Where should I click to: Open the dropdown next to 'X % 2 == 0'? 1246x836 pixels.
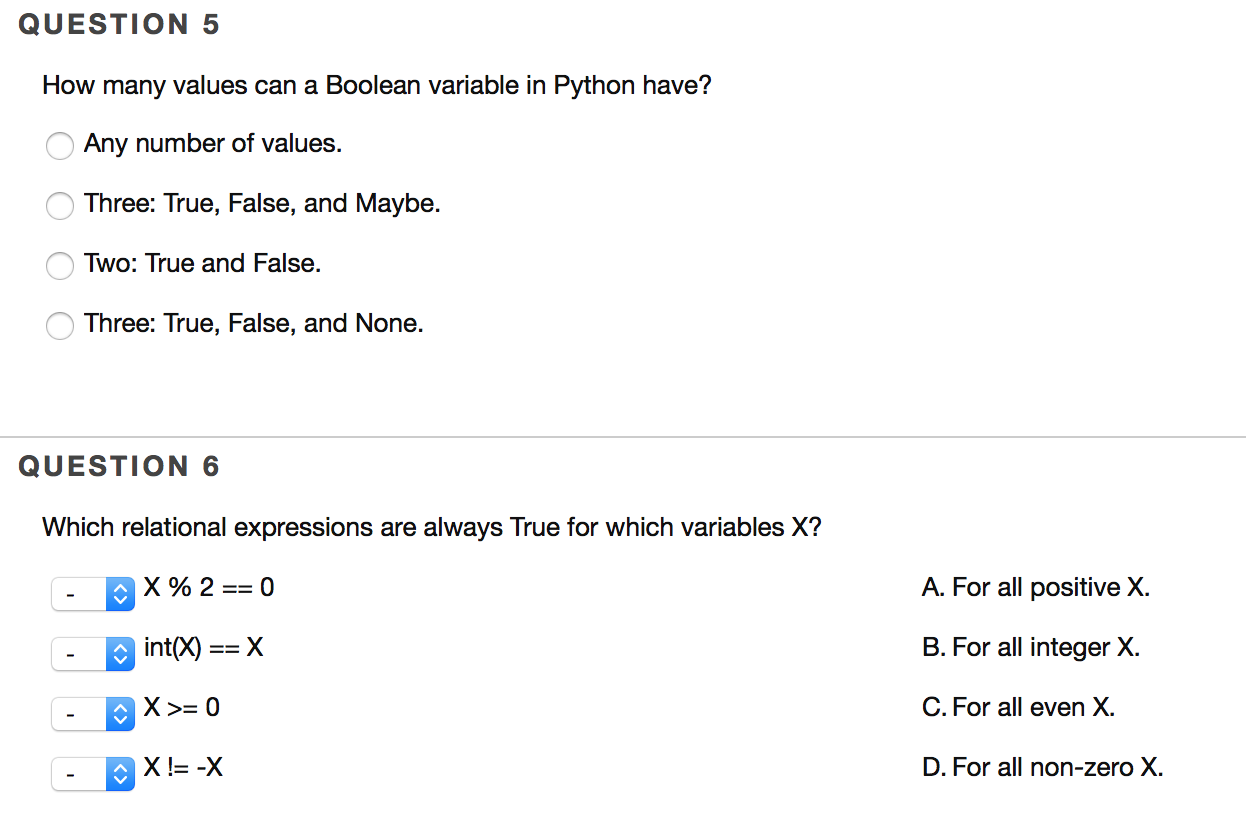pyautogui.click(x=93, y=593)
